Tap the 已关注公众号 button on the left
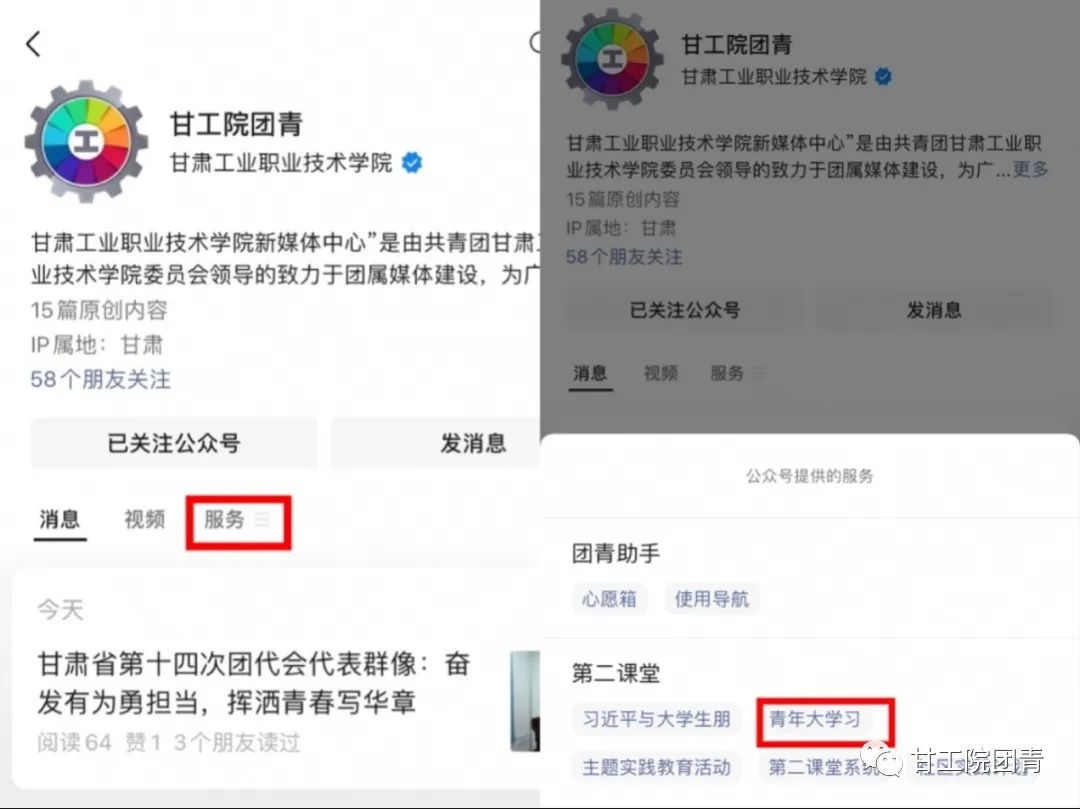 (x=174, y=443)
